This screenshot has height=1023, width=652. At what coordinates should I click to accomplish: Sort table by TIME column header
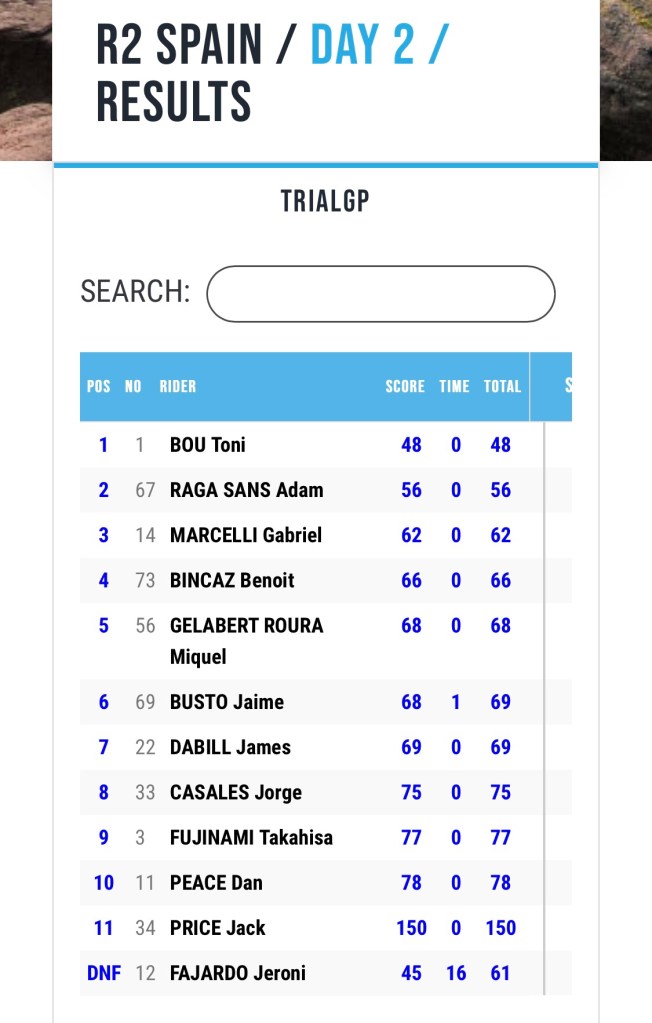click(454, 386)
